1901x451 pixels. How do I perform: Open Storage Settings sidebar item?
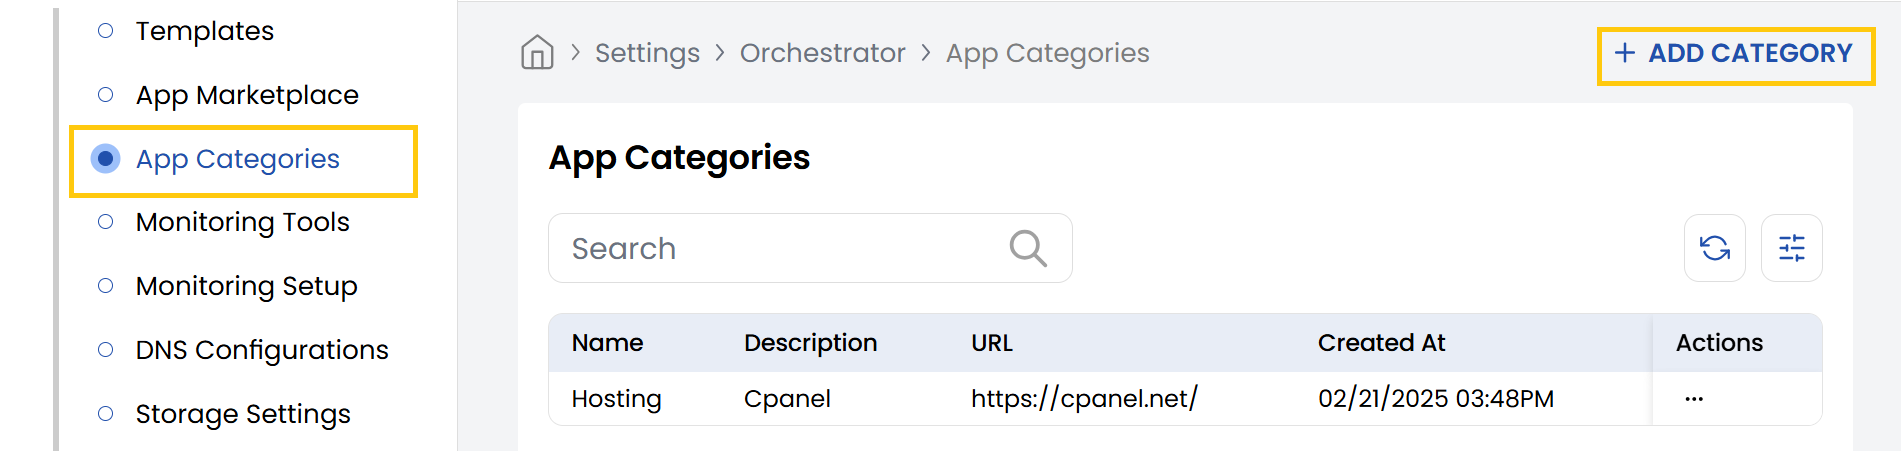tap(243, 414)
